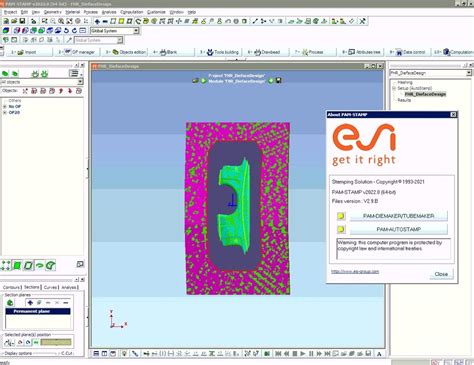Open the esi-group website link
This screenshot has width=474, height=365.
point(355,272)
